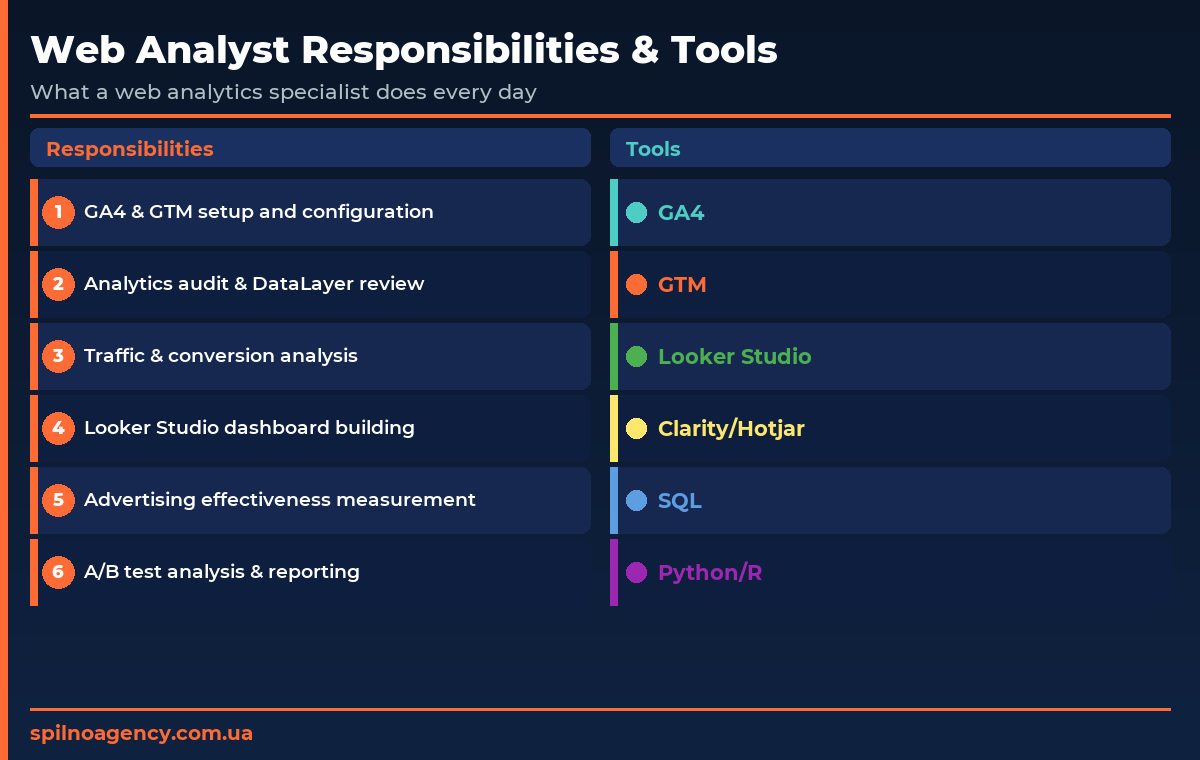Viewport: 1200px width, 760px height.
Task: Select the Responsibilities column header
Action: (x=310, y=148)
